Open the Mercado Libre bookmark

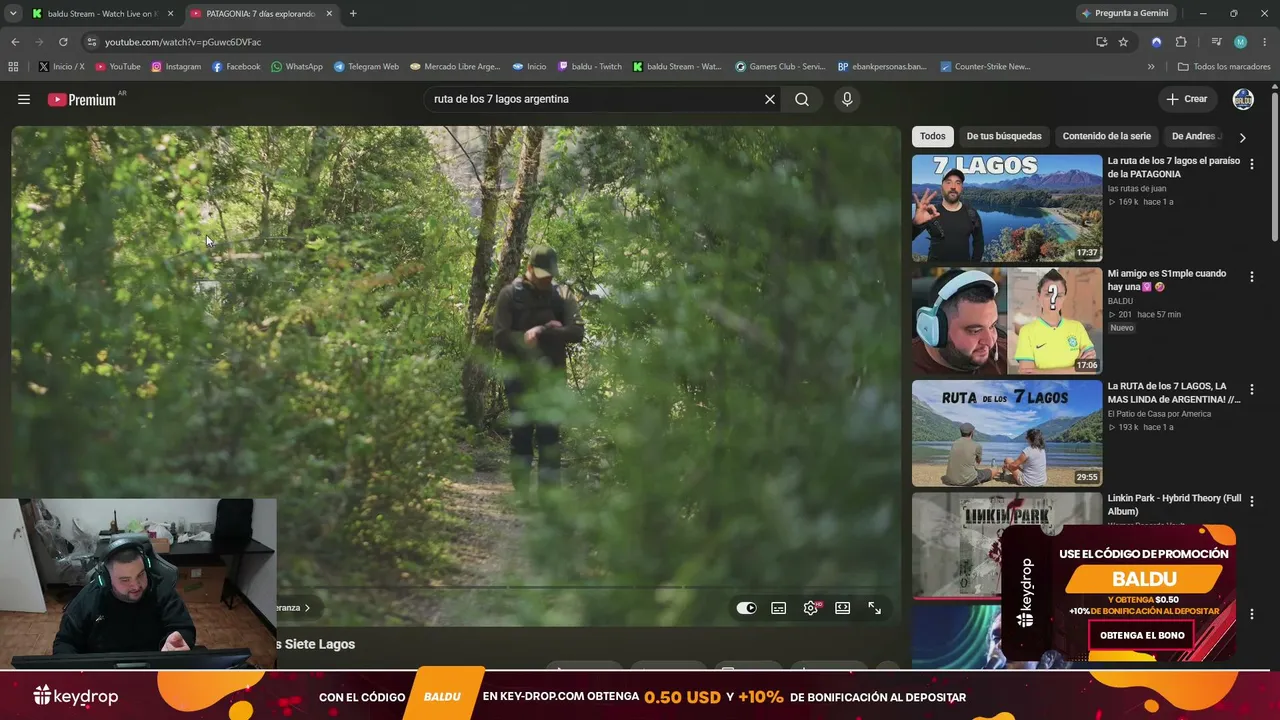coord(455,67)
